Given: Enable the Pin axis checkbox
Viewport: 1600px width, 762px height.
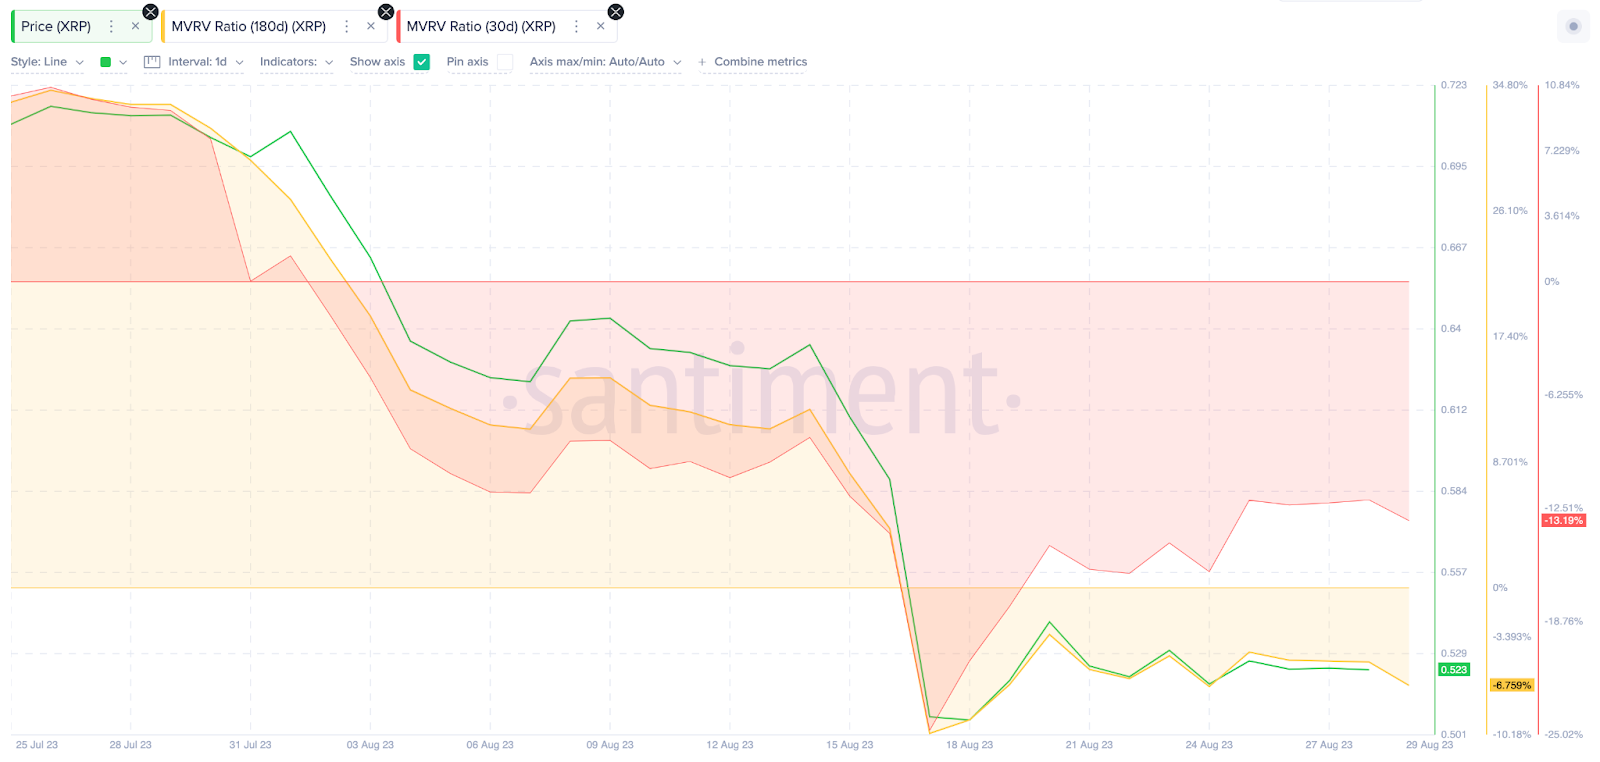Looking at the screenshot, I should (x=505, y=62).
